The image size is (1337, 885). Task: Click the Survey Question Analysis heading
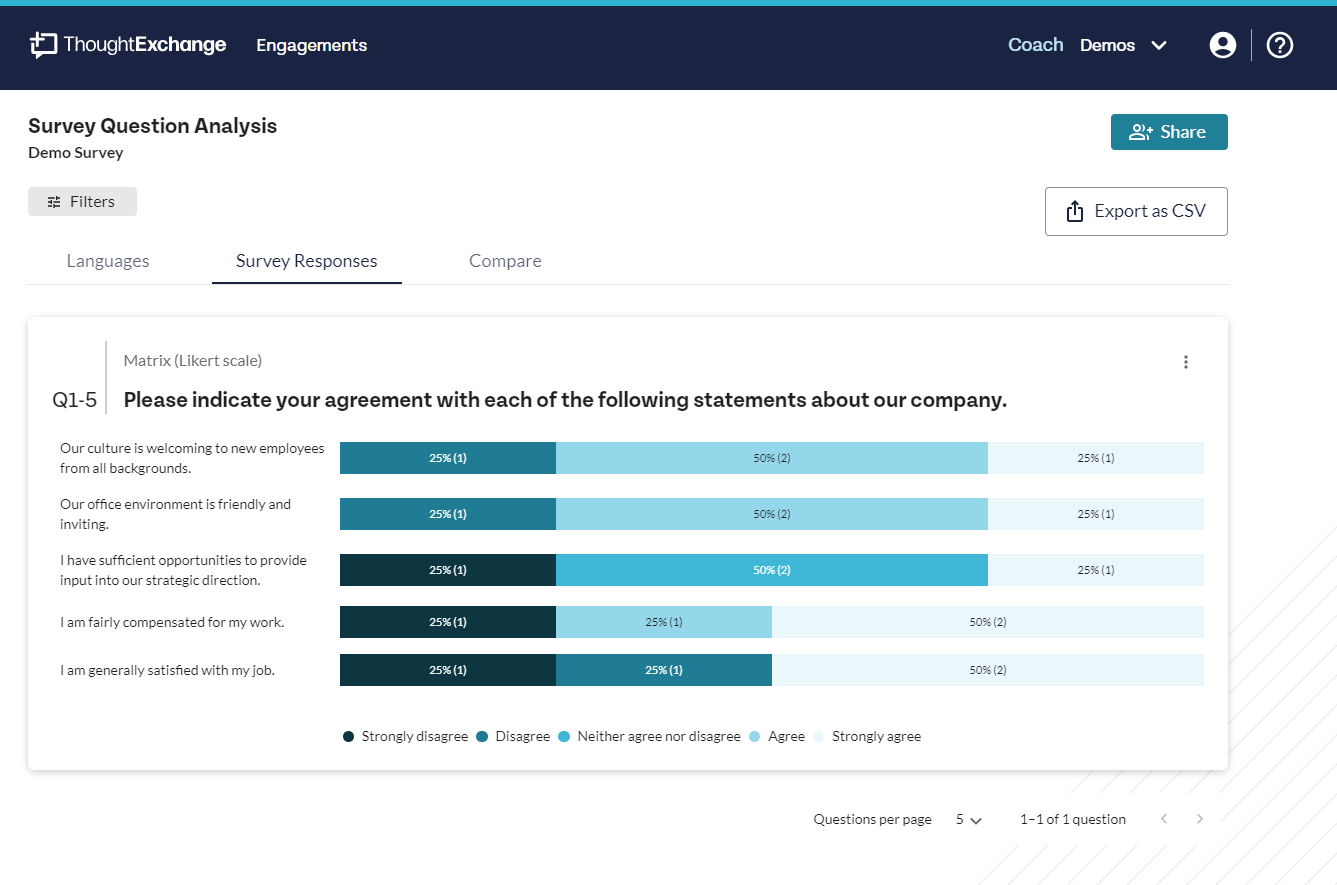[153, 126]
